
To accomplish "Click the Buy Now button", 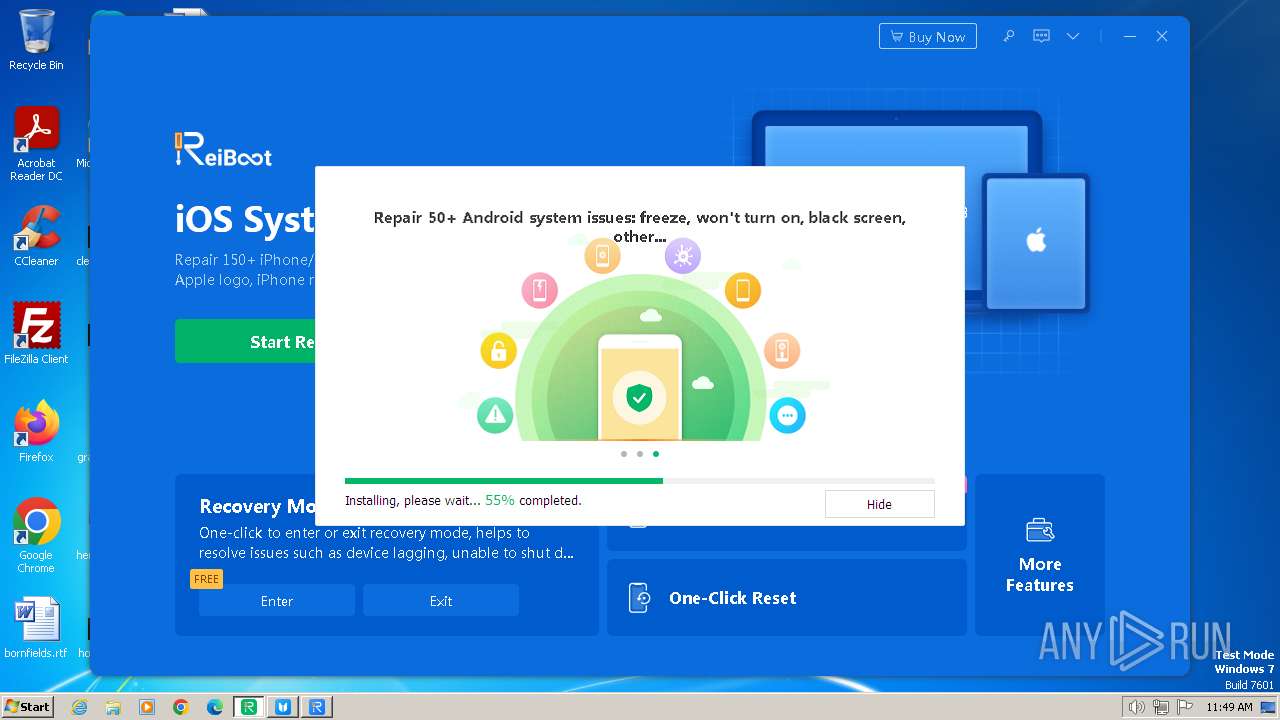I will click(x=928, y=37).
